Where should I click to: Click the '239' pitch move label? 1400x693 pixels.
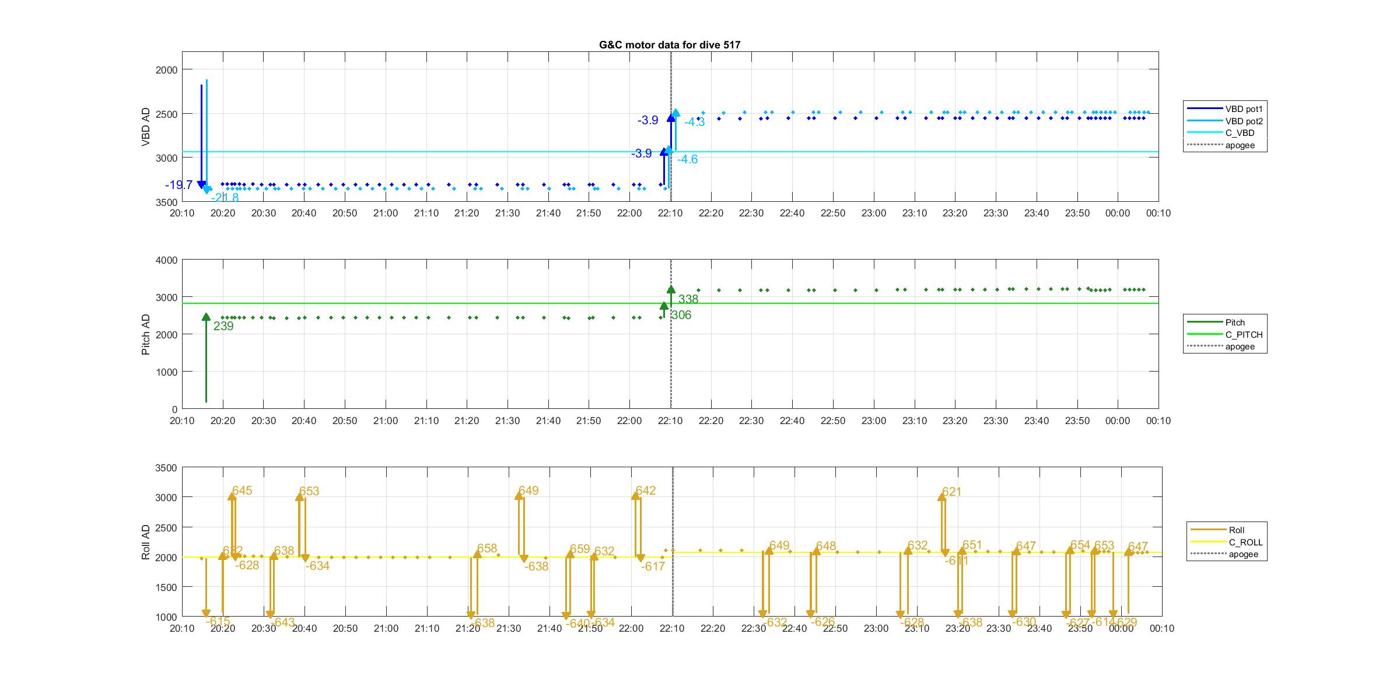223,326
